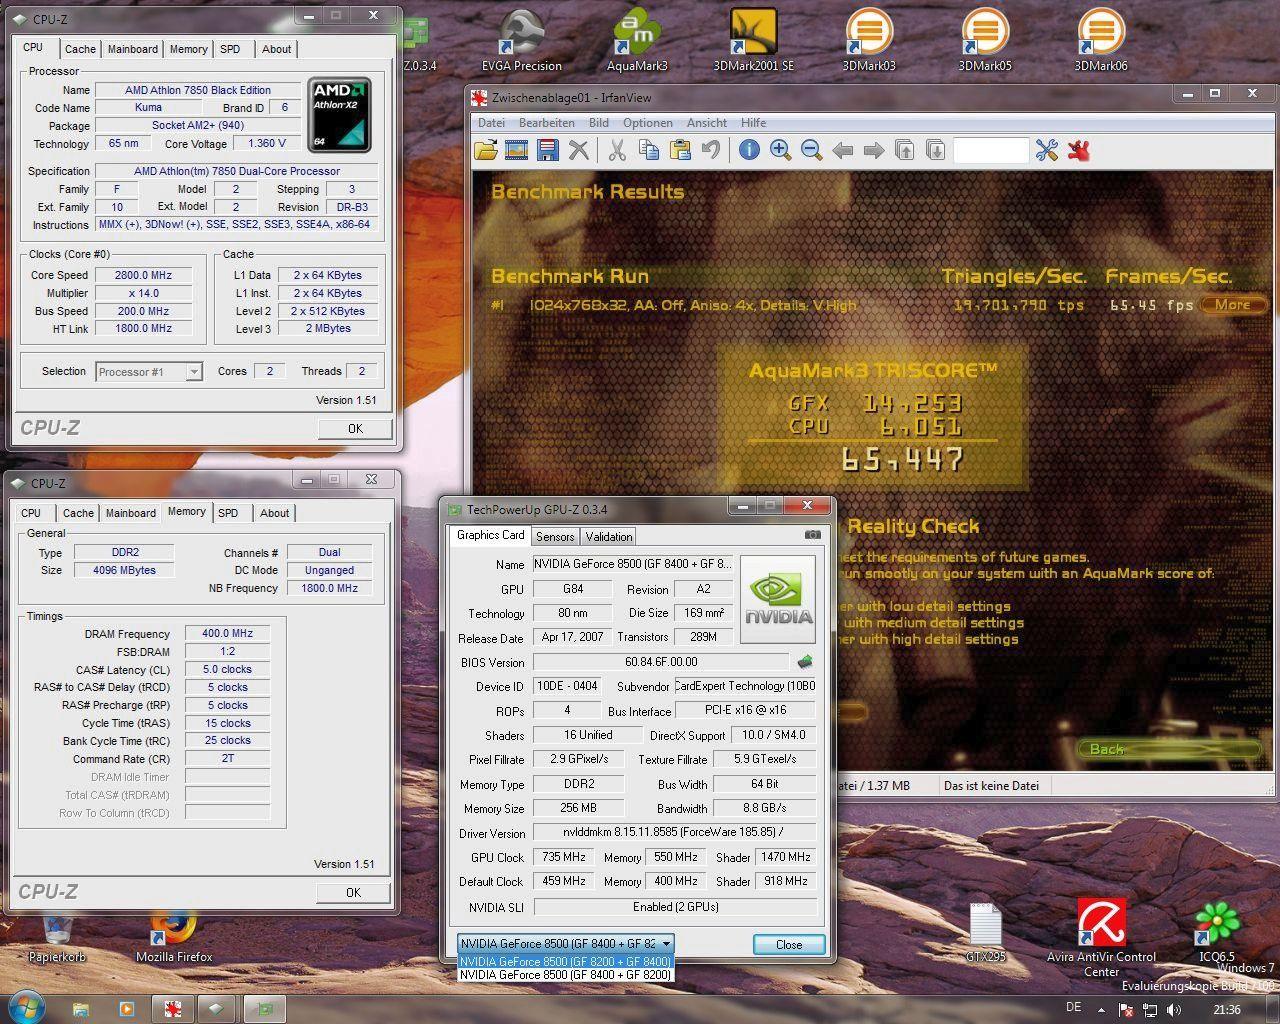Click the volume speaker icon in the tray
The height and width of the screenshot is (1024, 1280).
point(1173,1010)
